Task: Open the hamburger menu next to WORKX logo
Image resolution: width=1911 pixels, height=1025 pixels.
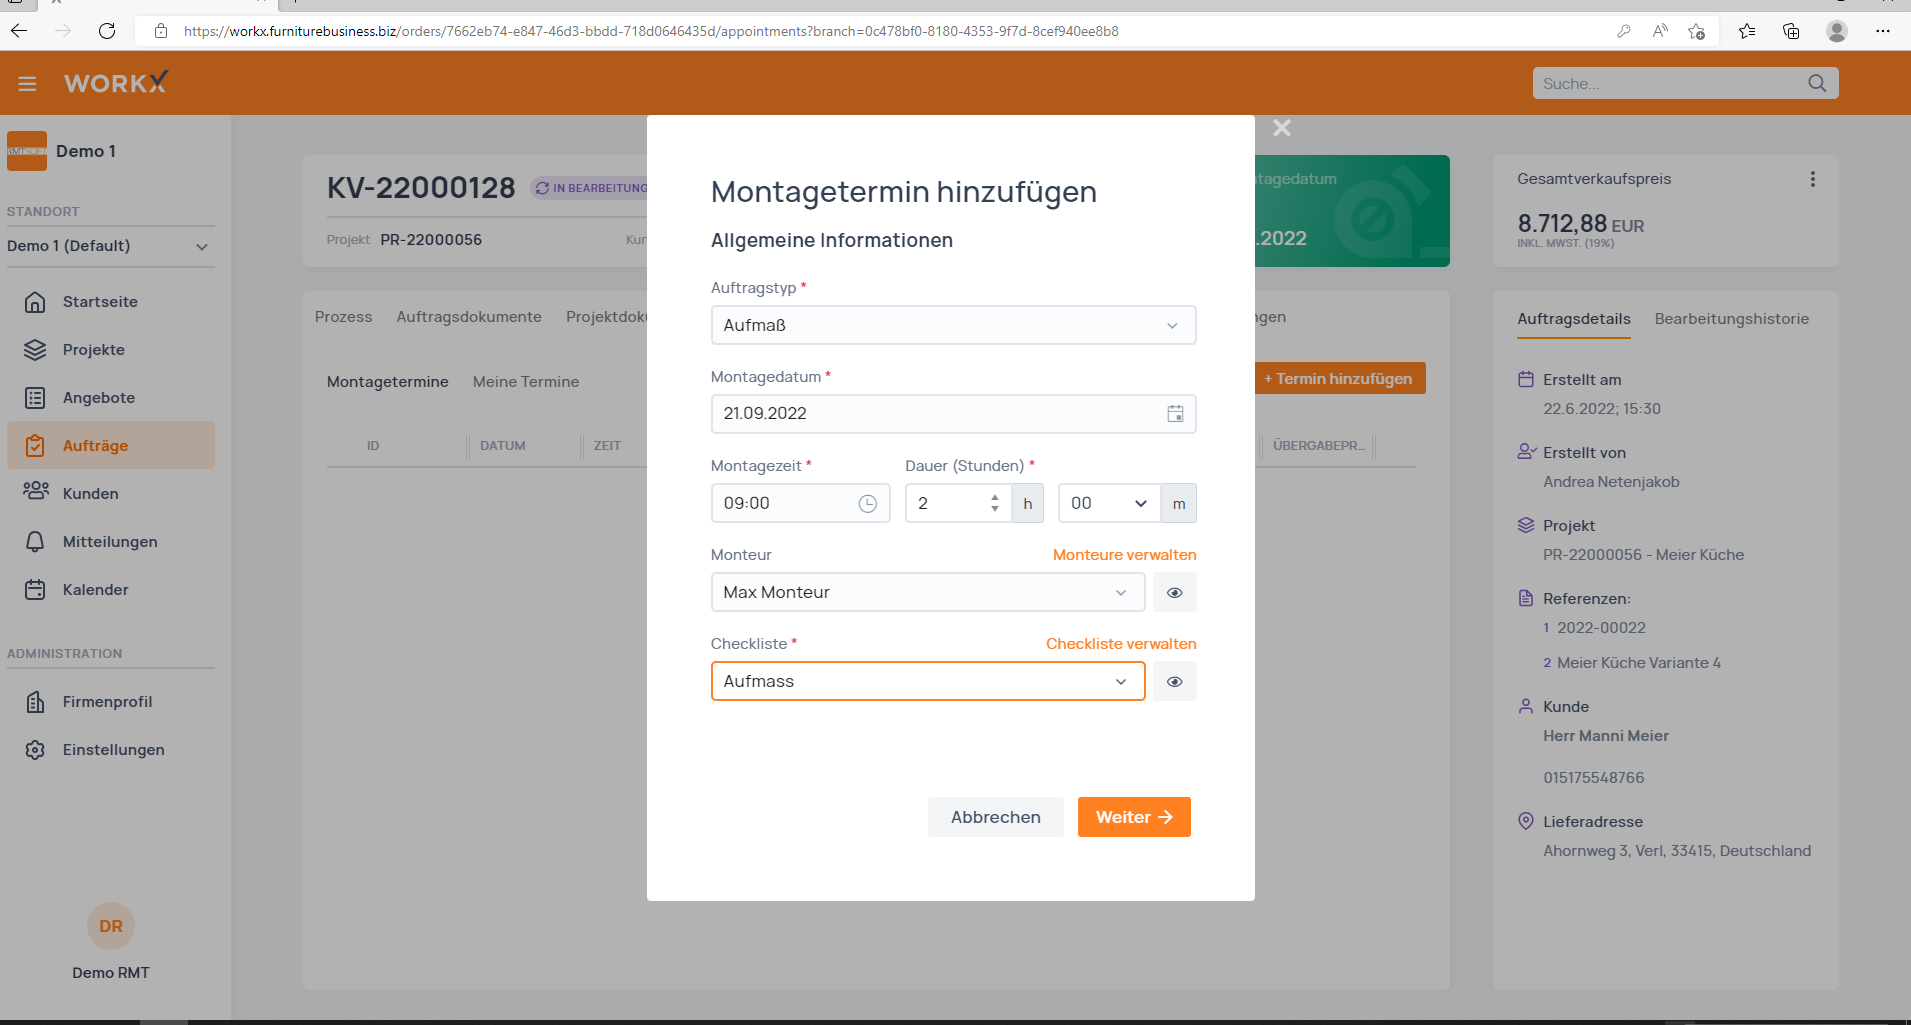Action: [x=27, y=84]
